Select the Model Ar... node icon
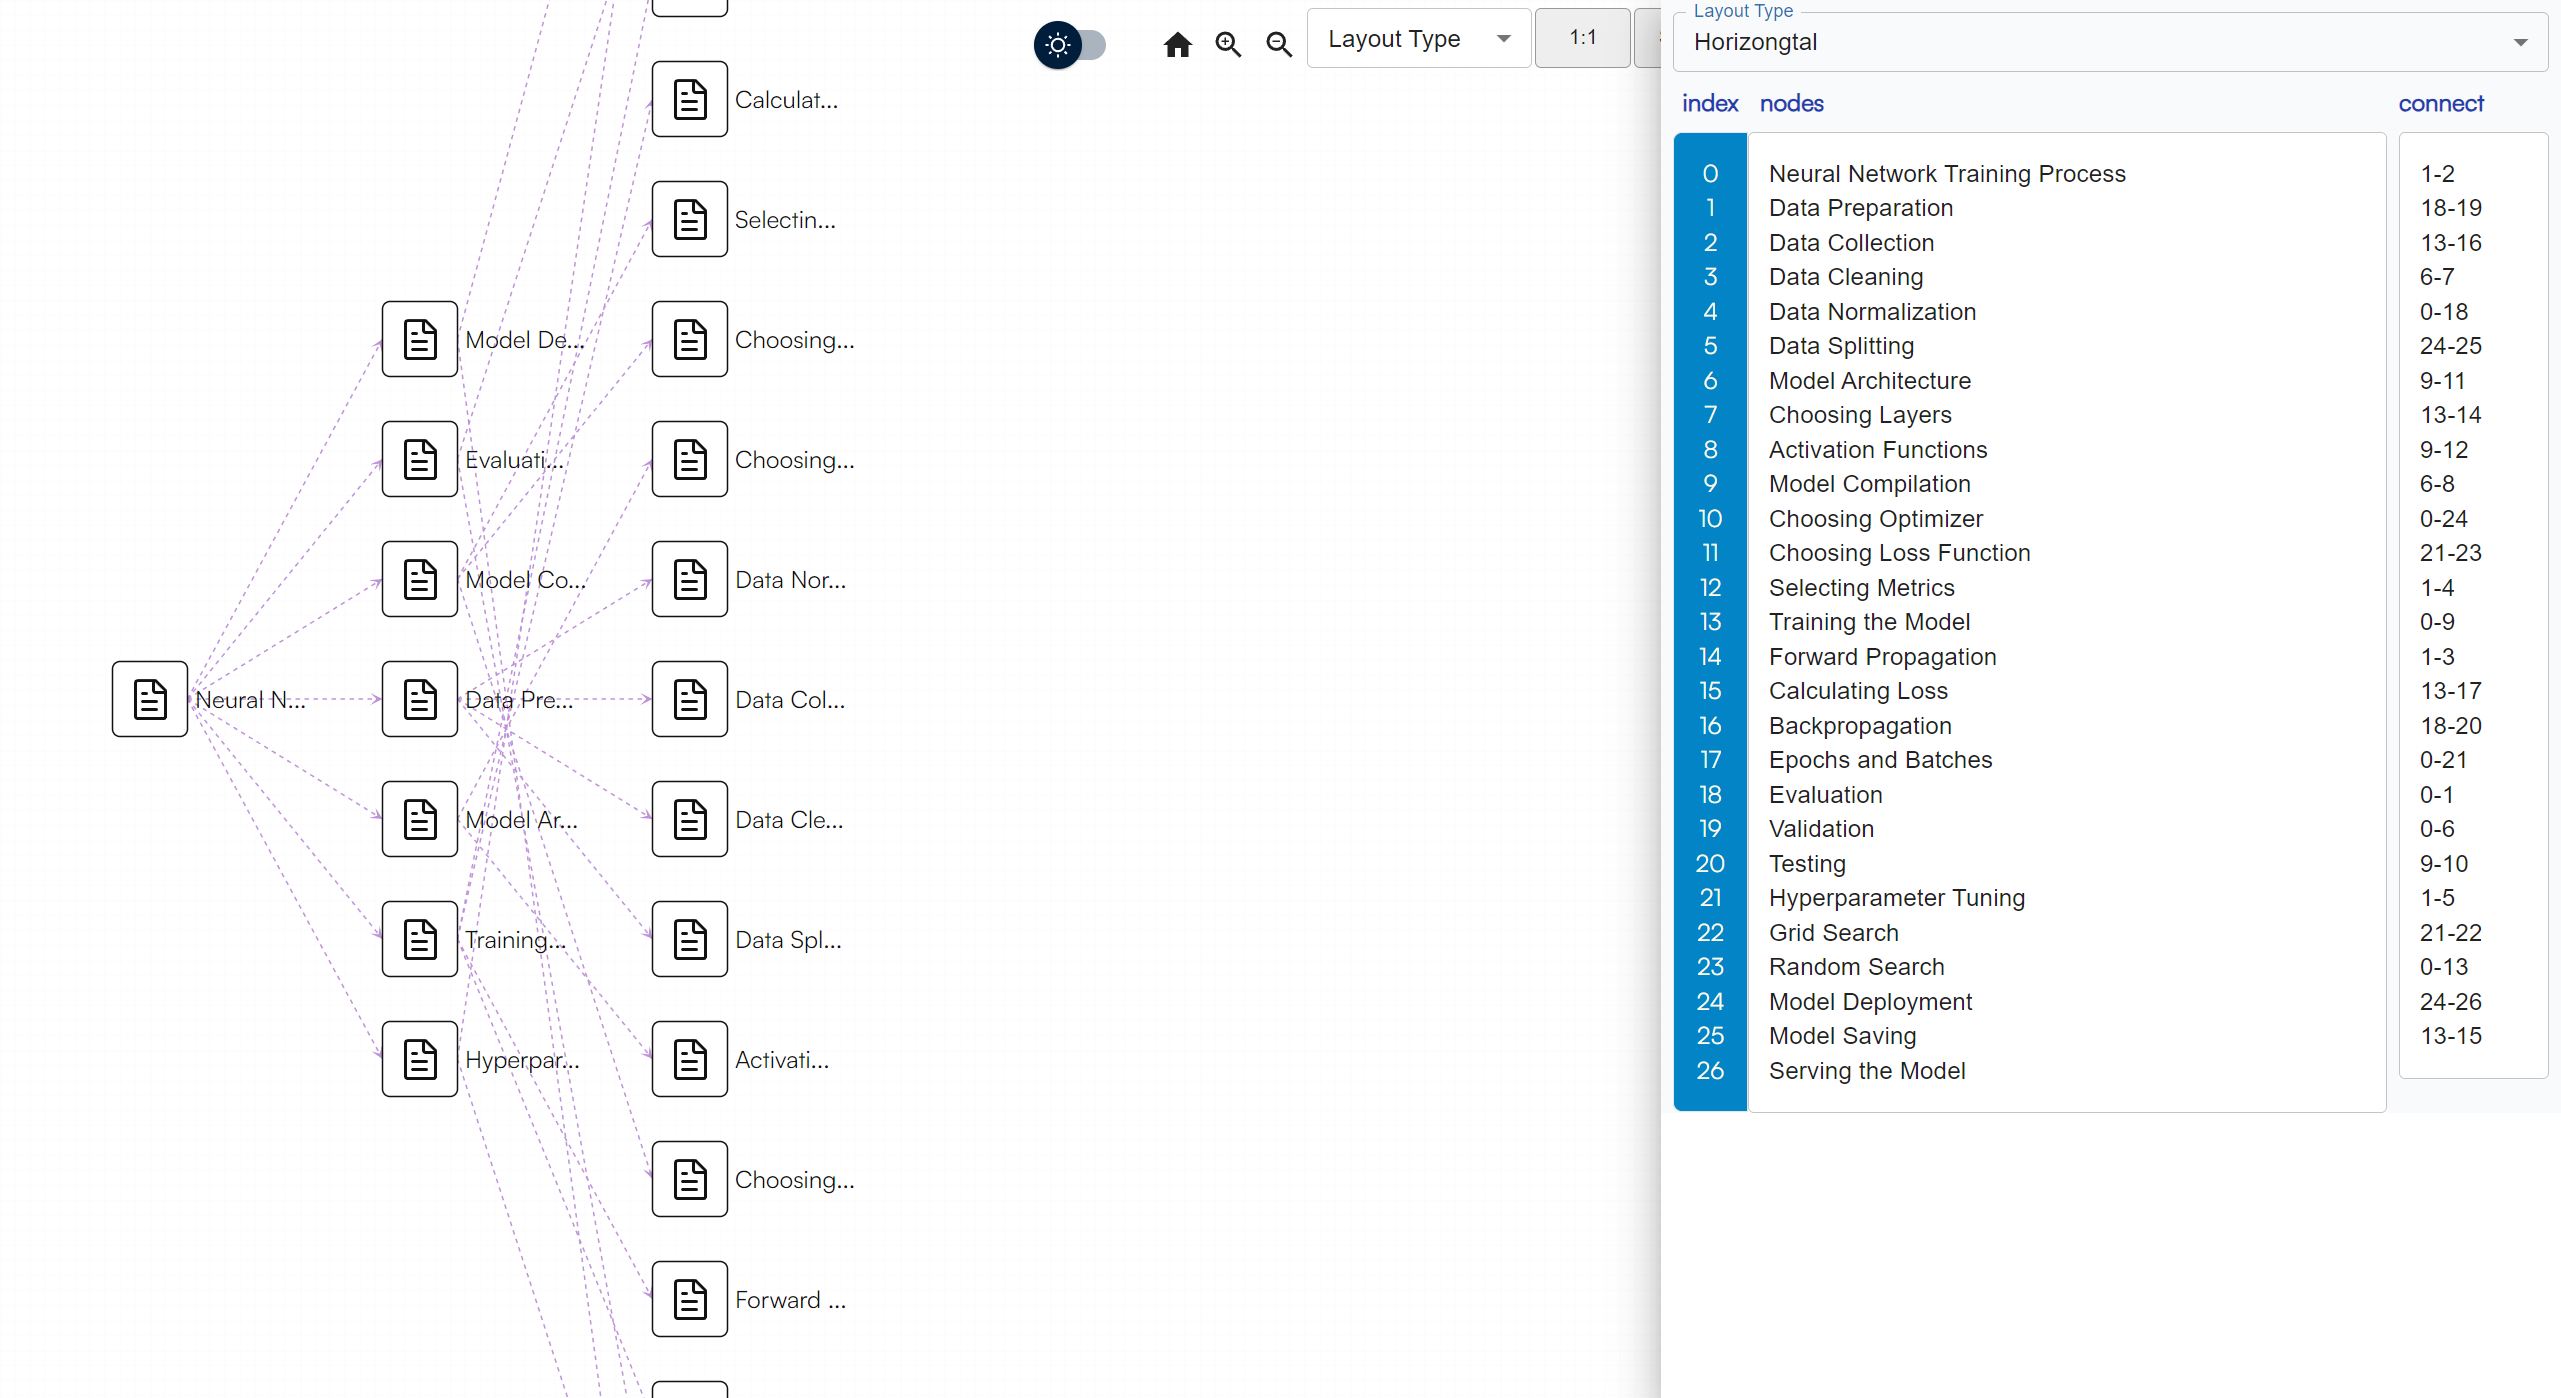The width and height of the screenshot is (2561, 1398). point(420,819)
